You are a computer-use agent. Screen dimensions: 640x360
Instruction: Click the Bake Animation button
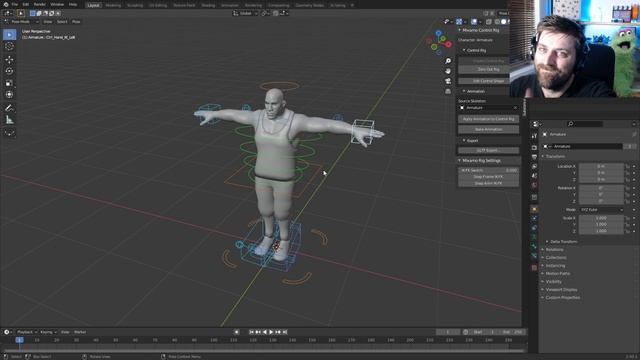click(489, 129)
